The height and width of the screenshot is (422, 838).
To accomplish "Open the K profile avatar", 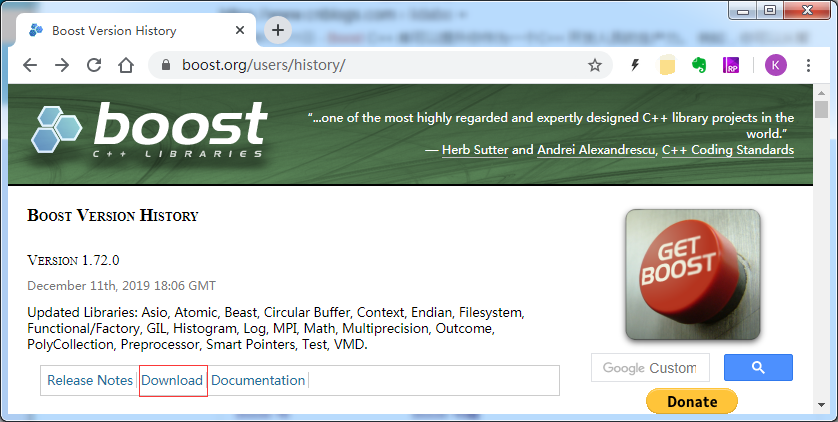I will click(775, 65).
